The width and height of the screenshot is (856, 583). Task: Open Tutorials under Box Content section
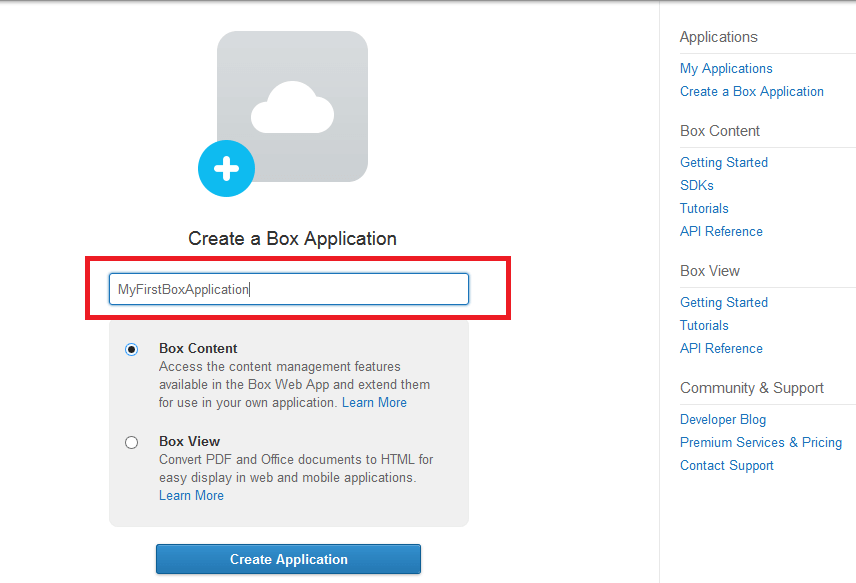(704, 208)
